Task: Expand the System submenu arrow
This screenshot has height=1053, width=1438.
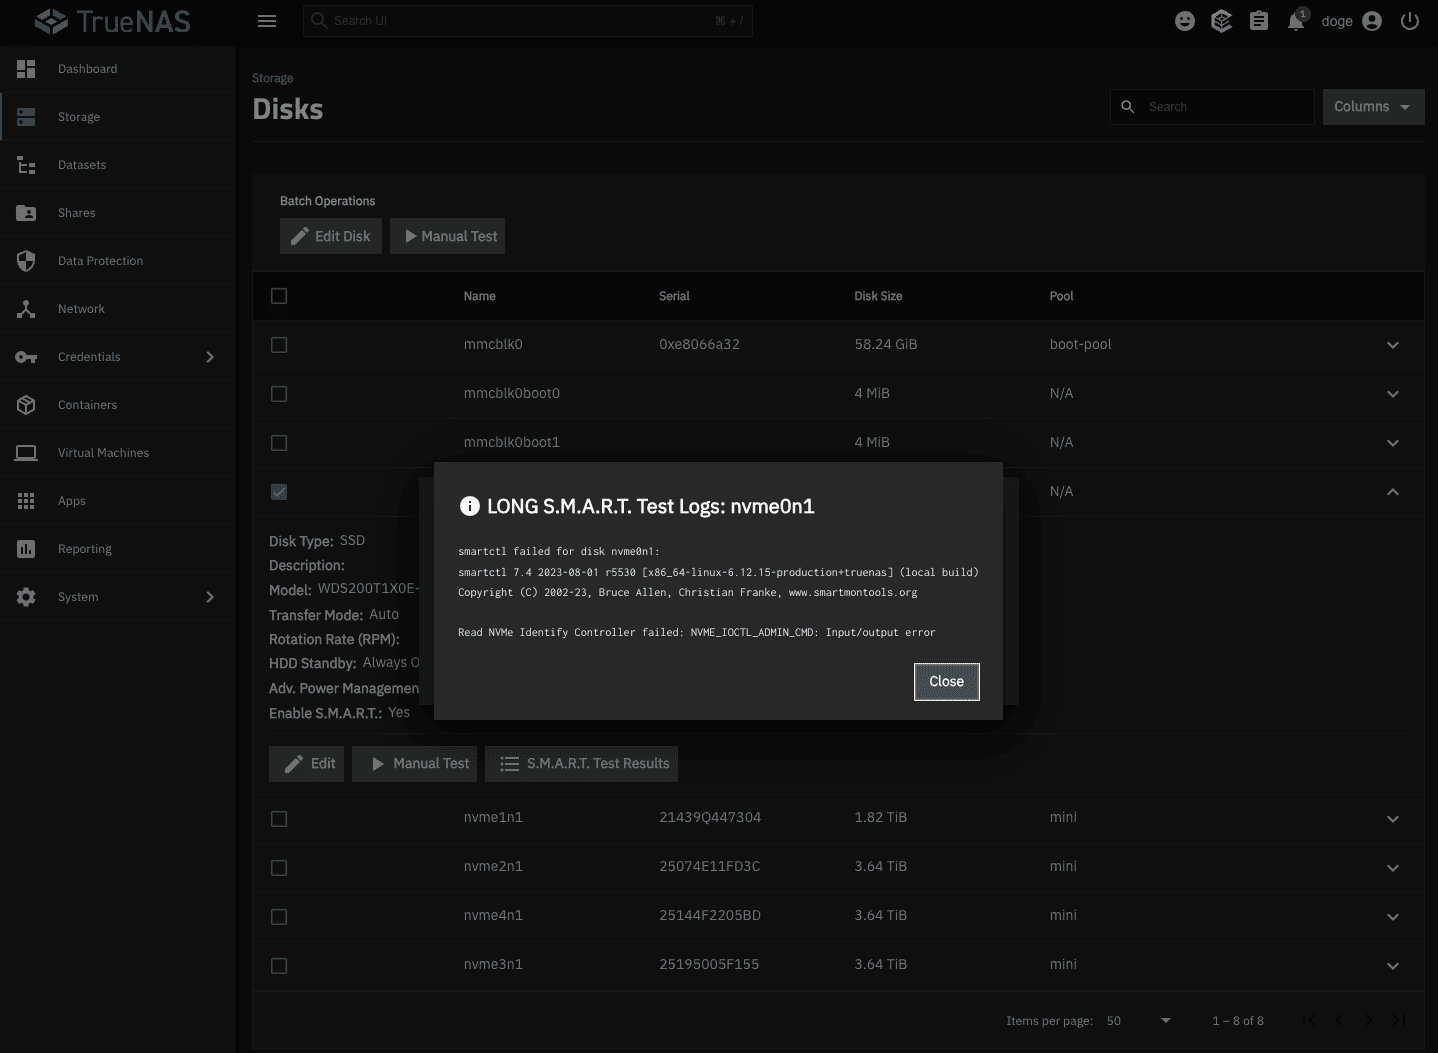Action: pyautogui.click(x=210, y=597)
